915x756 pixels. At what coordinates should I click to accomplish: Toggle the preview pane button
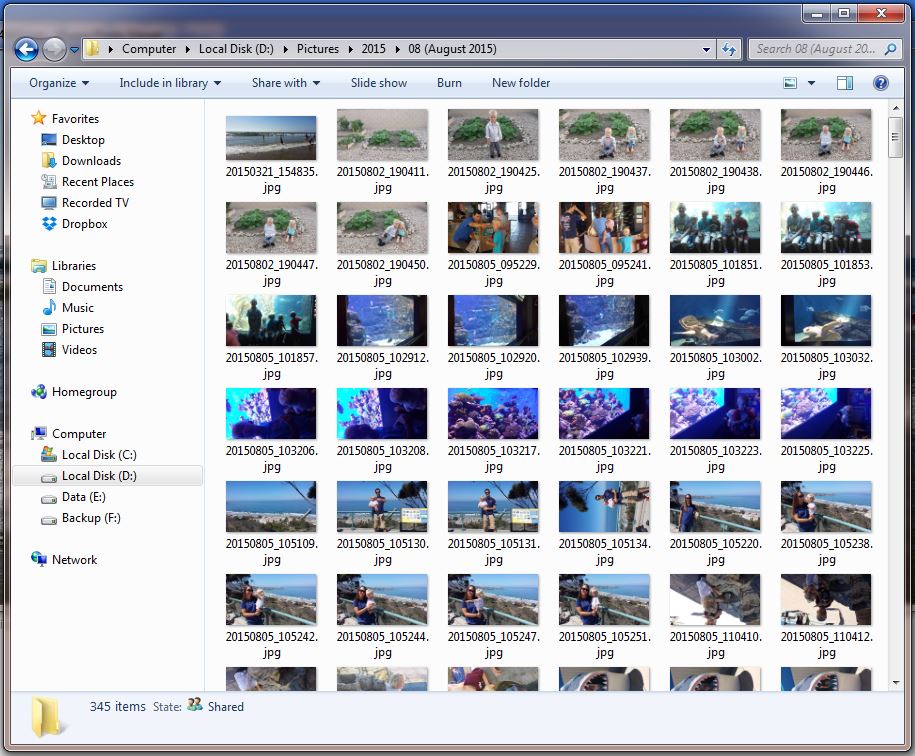[x=844, y=83]
